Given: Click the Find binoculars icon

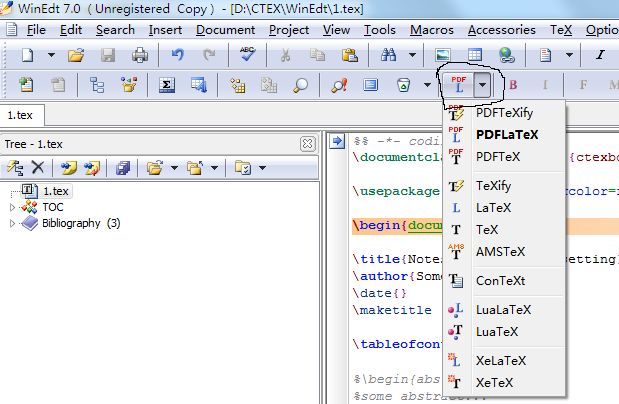Looking at the screenshot, I should point(388,55).
